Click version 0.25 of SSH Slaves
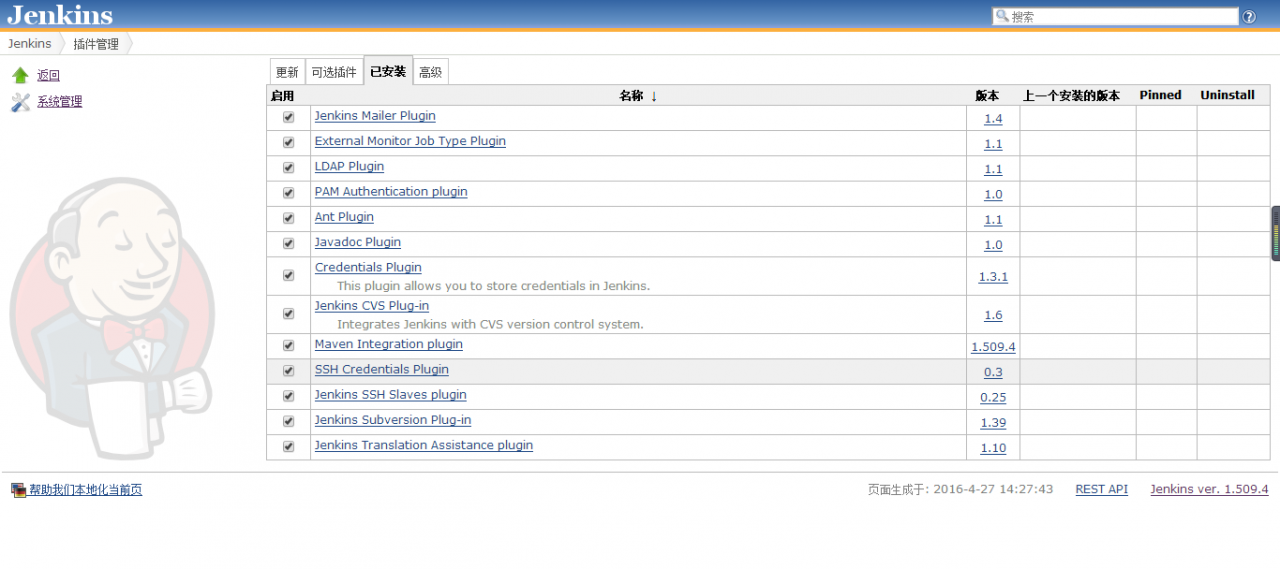 [x=993, y=397]
